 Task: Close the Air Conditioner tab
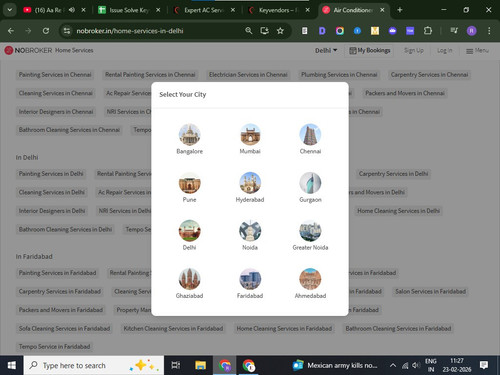pyautogui.click(x=382, y=10)
